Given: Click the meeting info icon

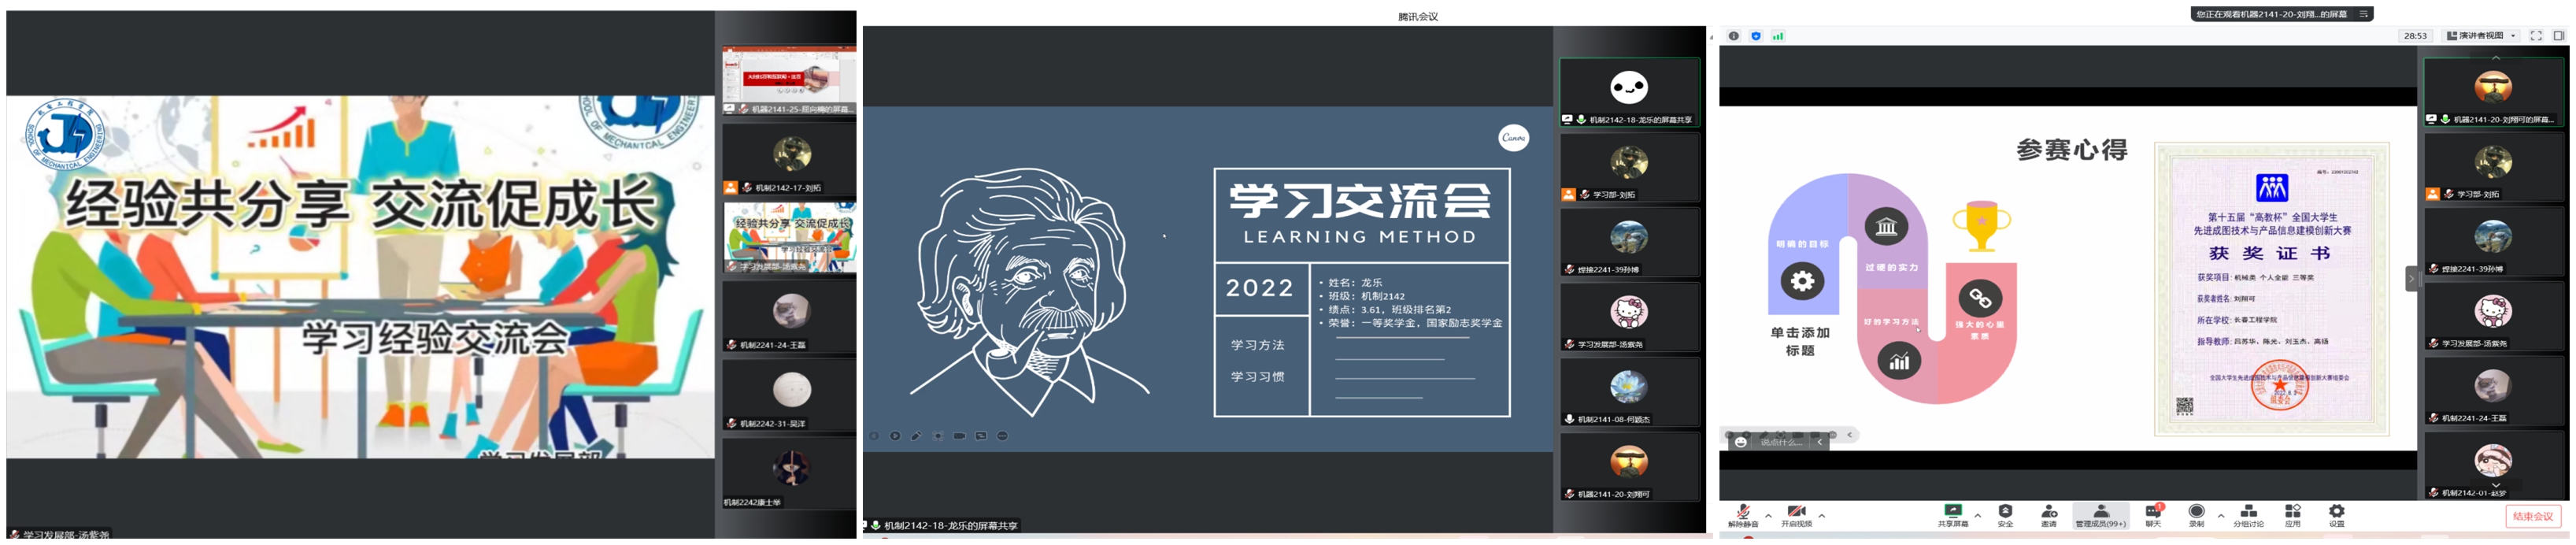Looking at the screenshot, I should pyautogui.click(x=1733, y=36).
